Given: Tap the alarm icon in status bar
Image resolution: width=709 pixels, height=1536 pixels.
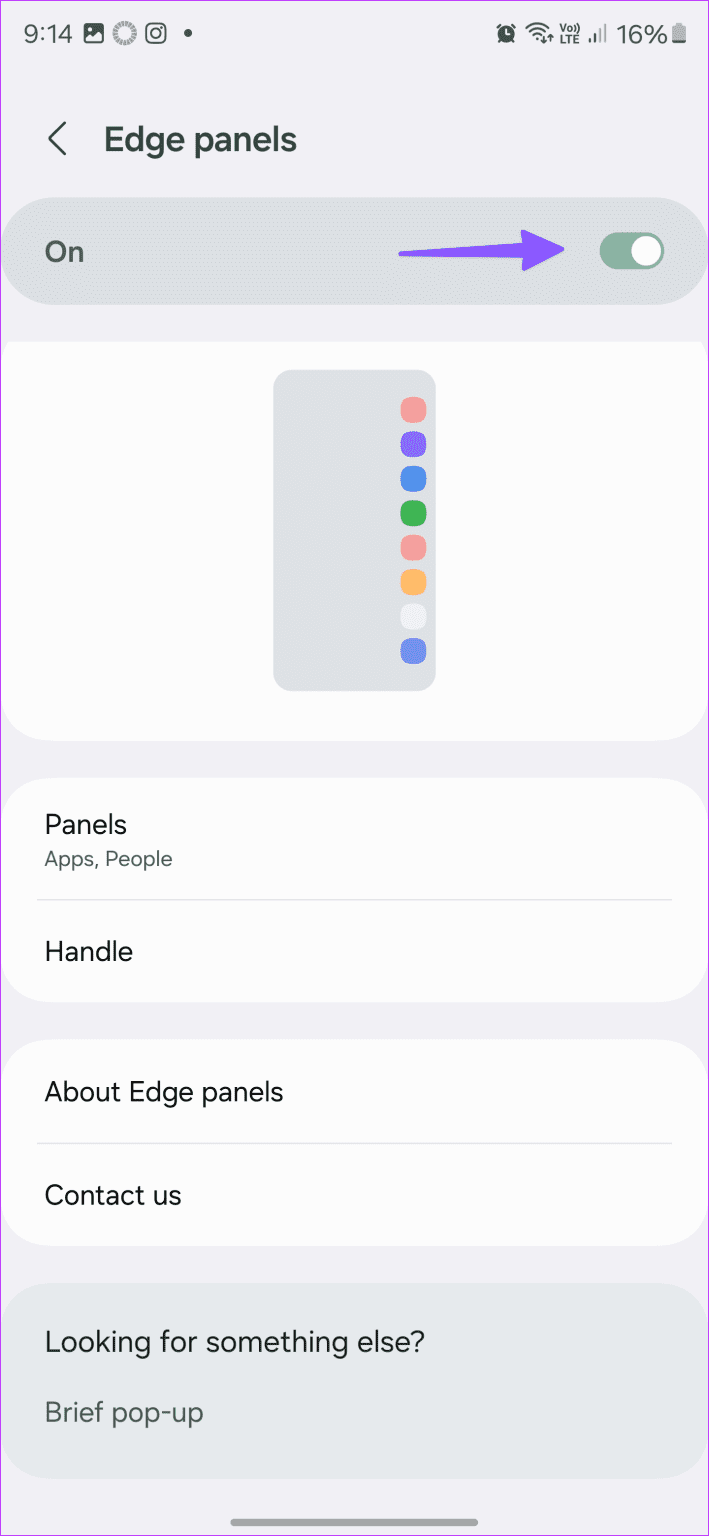Looking at the screenshot, I should pyautogui.click(x=506, y=34).
